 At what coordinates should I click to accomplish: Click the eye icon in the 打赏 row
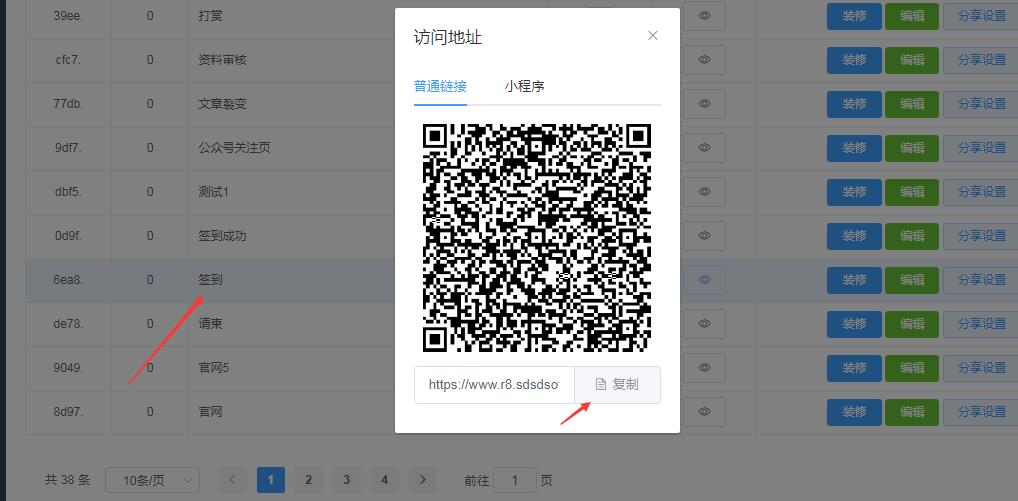[704, 16]
